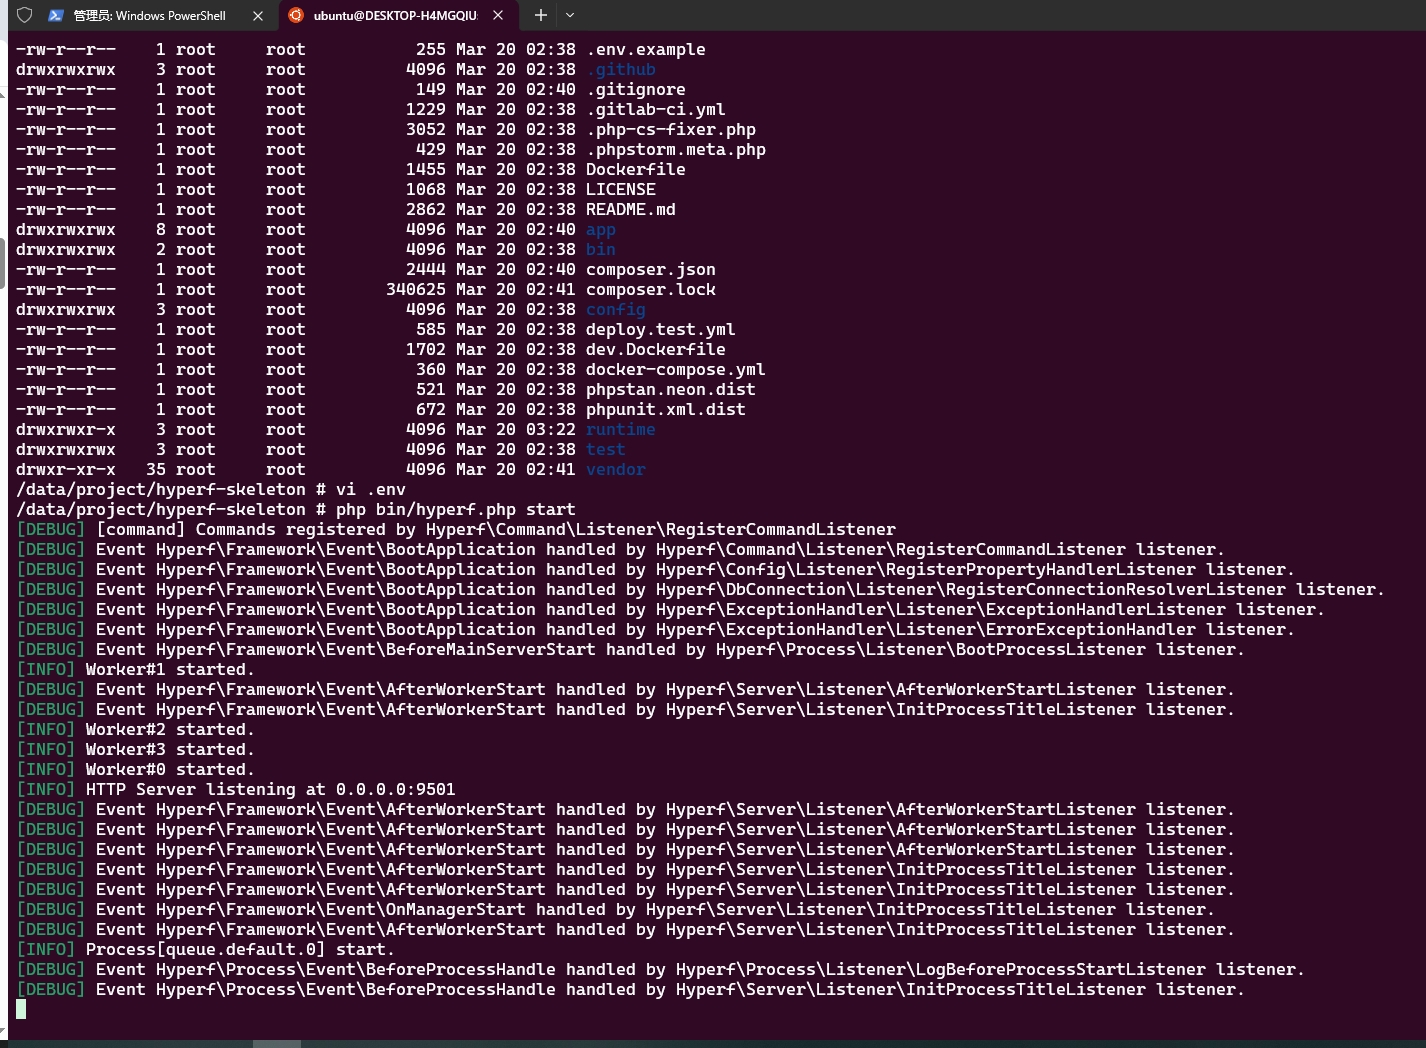Click the .github directory name
Screen dimensions: 1426x1048
point(621,70)
